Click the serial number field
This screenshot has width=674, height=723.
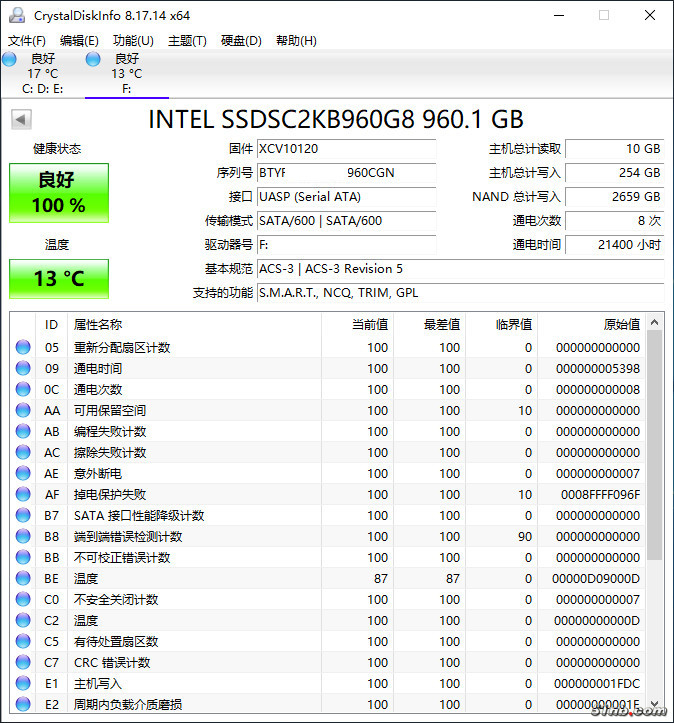(346, 173)
